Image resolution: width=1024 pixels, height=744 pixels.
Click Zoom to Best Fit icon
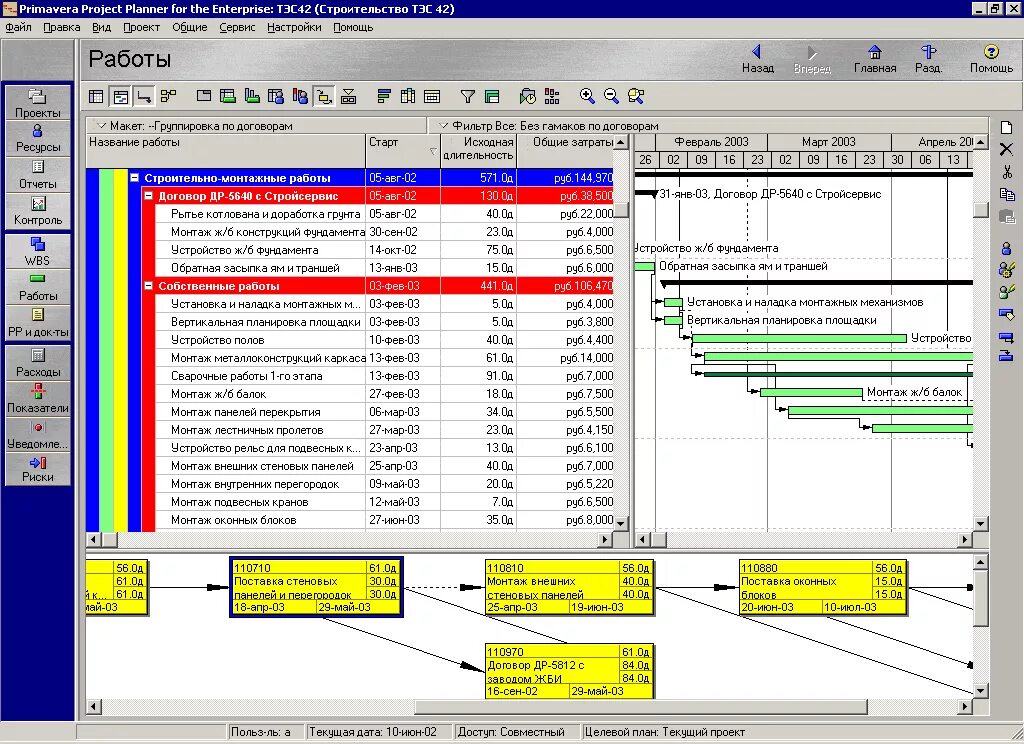pos(635,97)
